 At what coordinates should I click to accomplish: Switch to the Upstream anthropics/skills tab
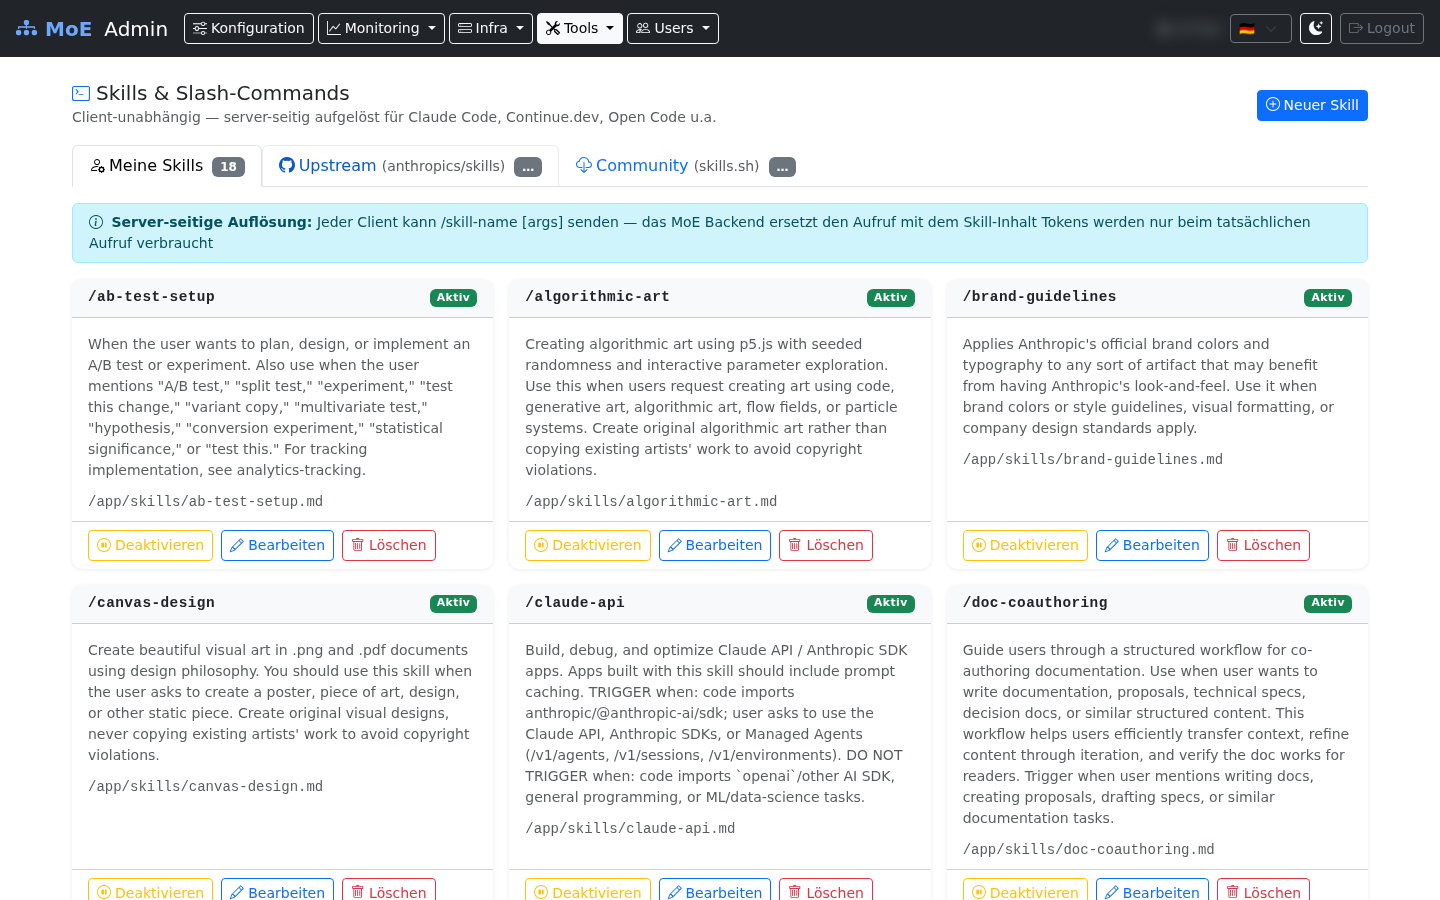[x=410, y=166]
